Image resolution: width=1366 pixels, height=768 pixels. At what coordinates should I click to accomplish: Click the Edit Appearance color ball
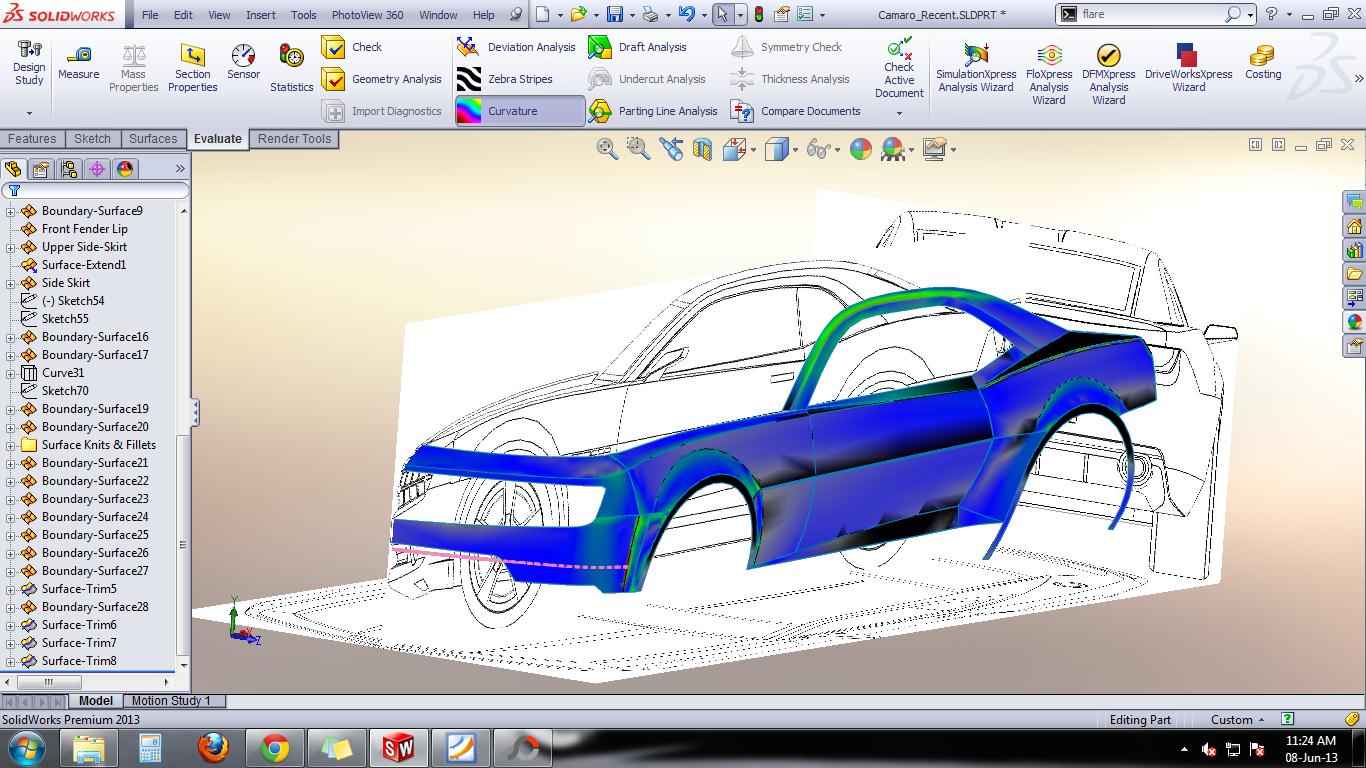tap(860, 150)
